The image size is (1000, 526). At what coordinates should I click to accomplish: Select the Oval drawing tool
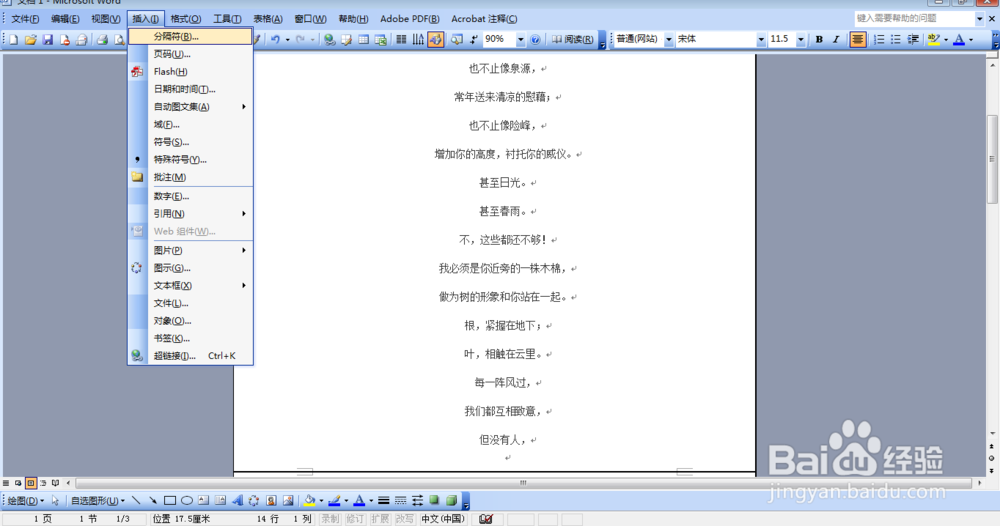[187, 500]
